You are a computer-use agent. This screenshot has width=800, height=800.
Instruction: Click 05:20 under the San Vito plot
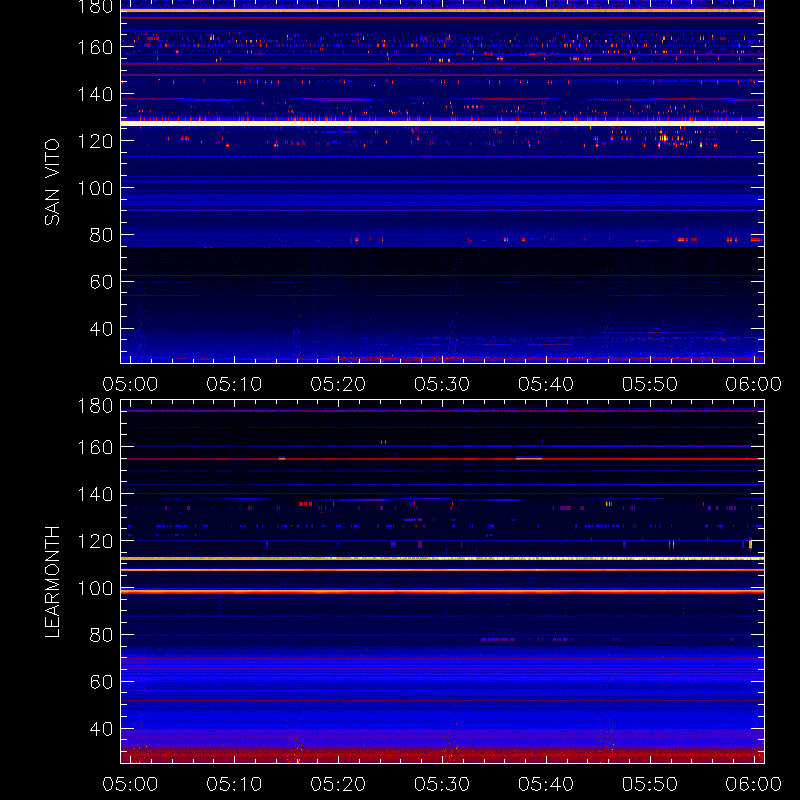point(338,384)
